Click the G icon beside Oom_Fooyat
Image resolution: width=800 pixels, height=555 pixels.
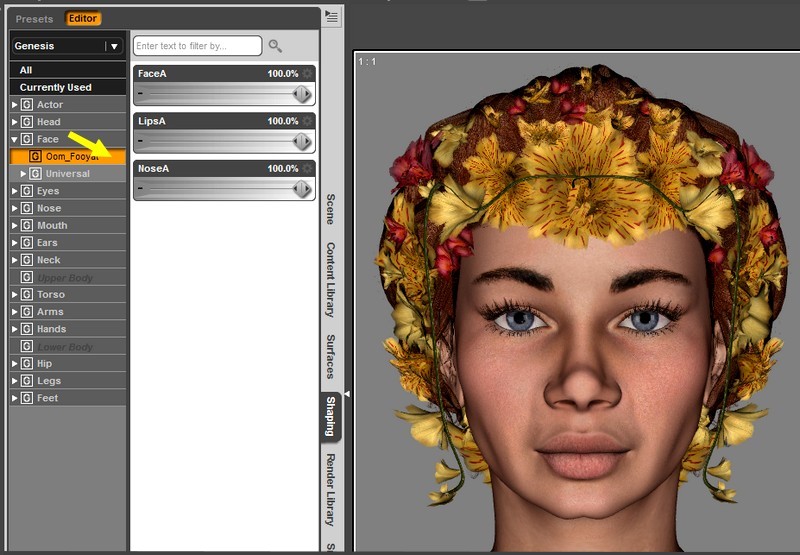(x=35, y=156)
